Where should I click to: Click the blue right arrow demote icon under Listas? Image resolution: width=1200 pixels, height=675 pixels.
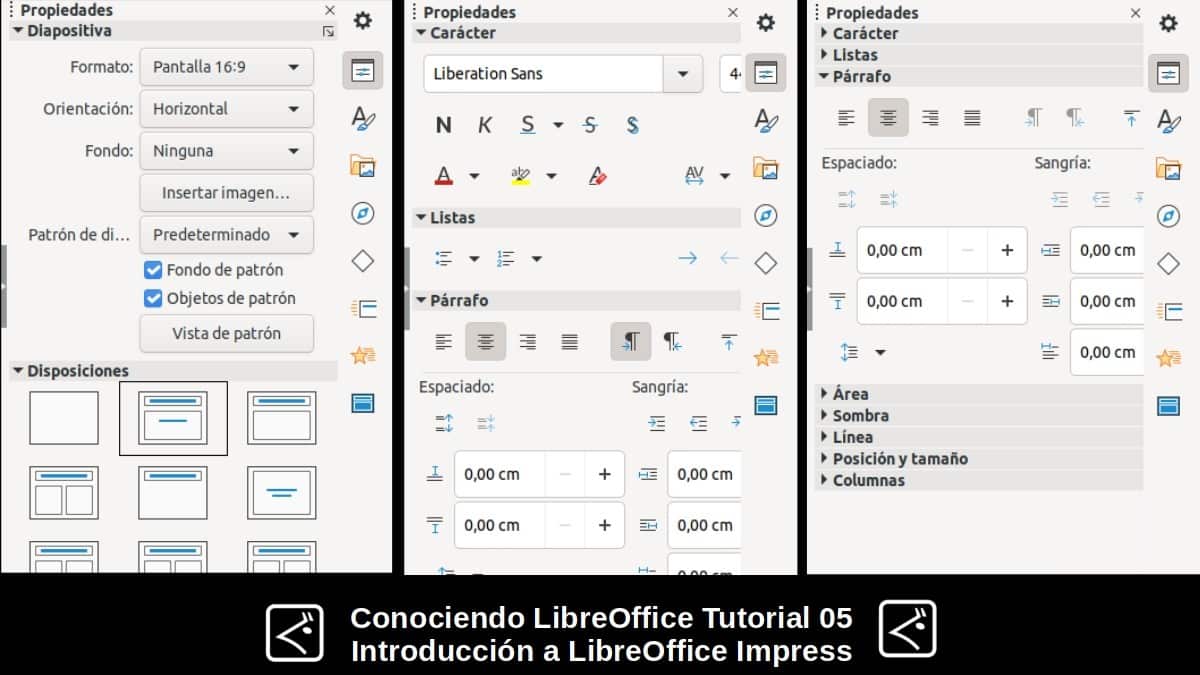(x=687, y=259)
